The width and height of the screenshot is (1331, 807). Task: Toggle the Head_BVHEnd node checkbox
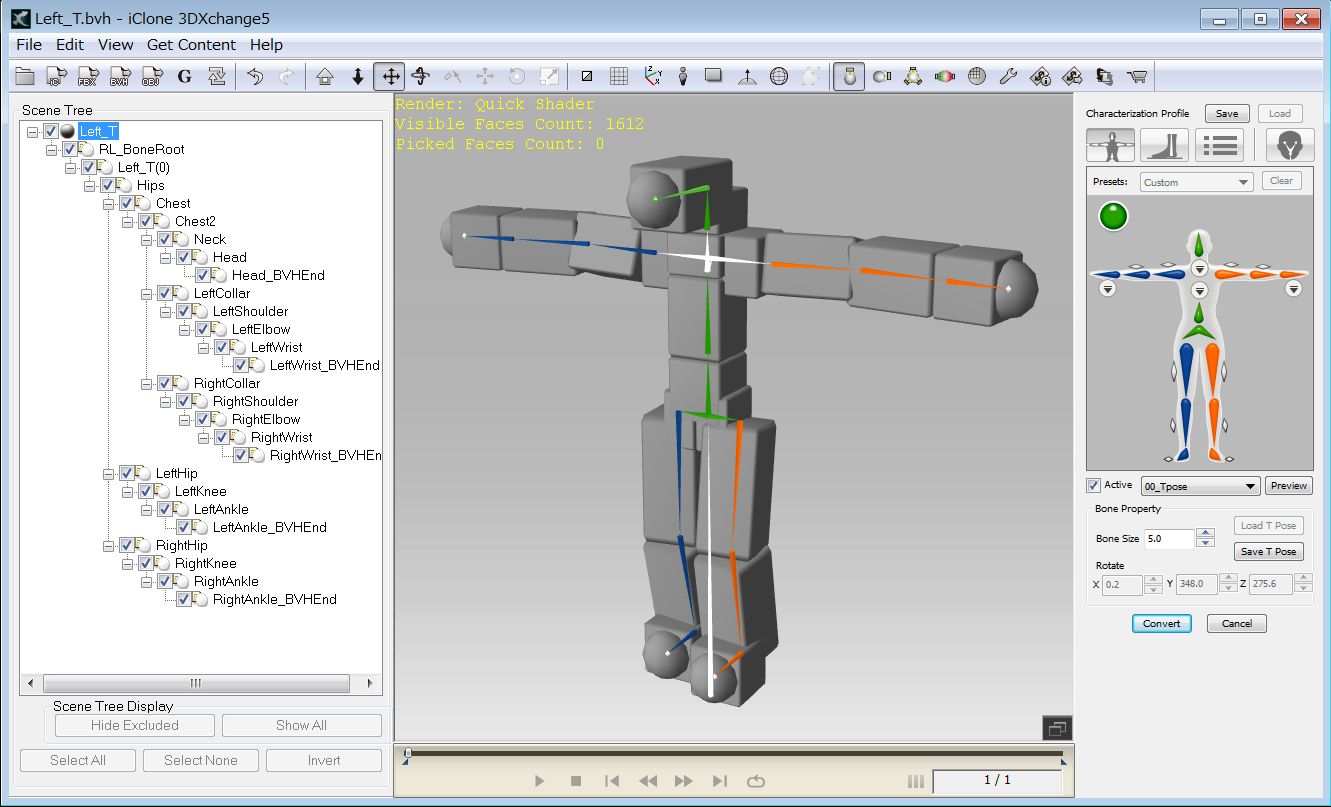(x=203, y=275)
